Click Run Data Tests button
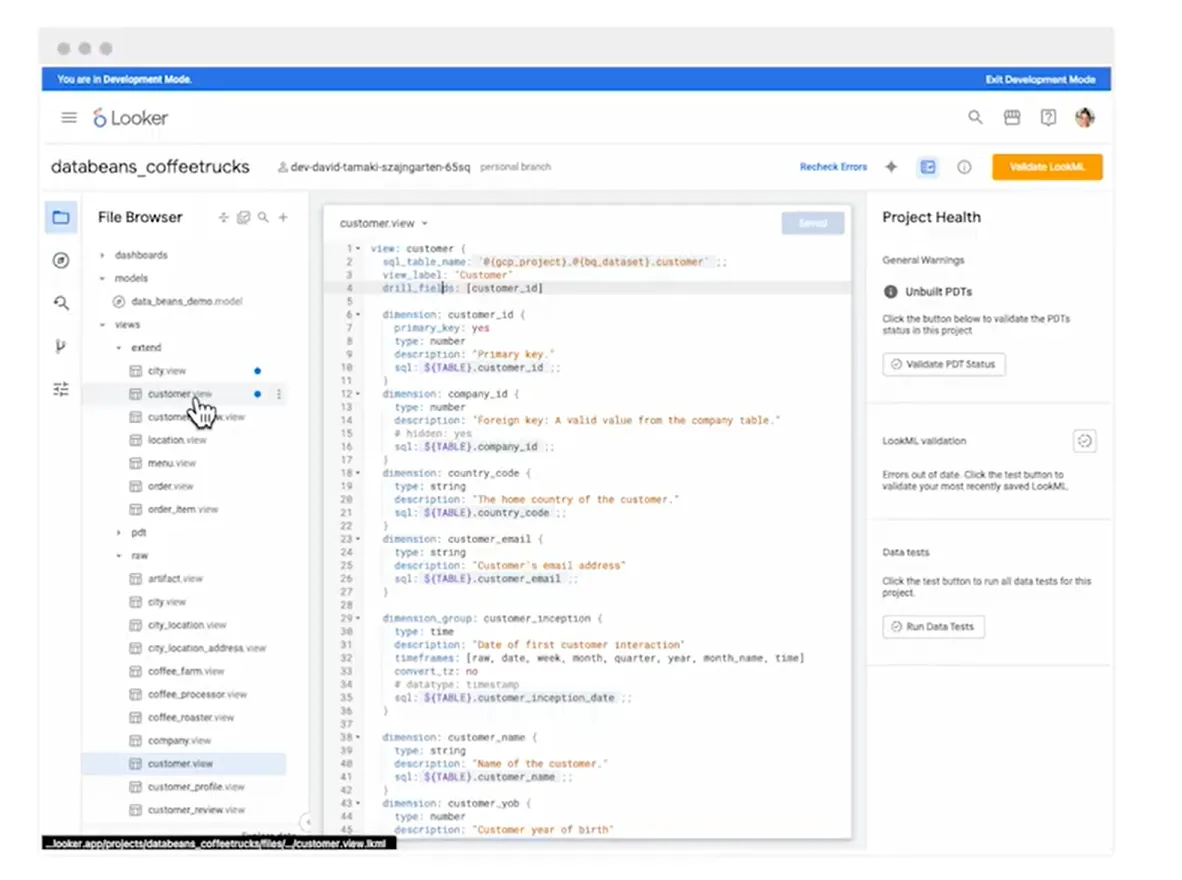Image resolution: width=1182 pixels, height=880 pixels. 933,627
